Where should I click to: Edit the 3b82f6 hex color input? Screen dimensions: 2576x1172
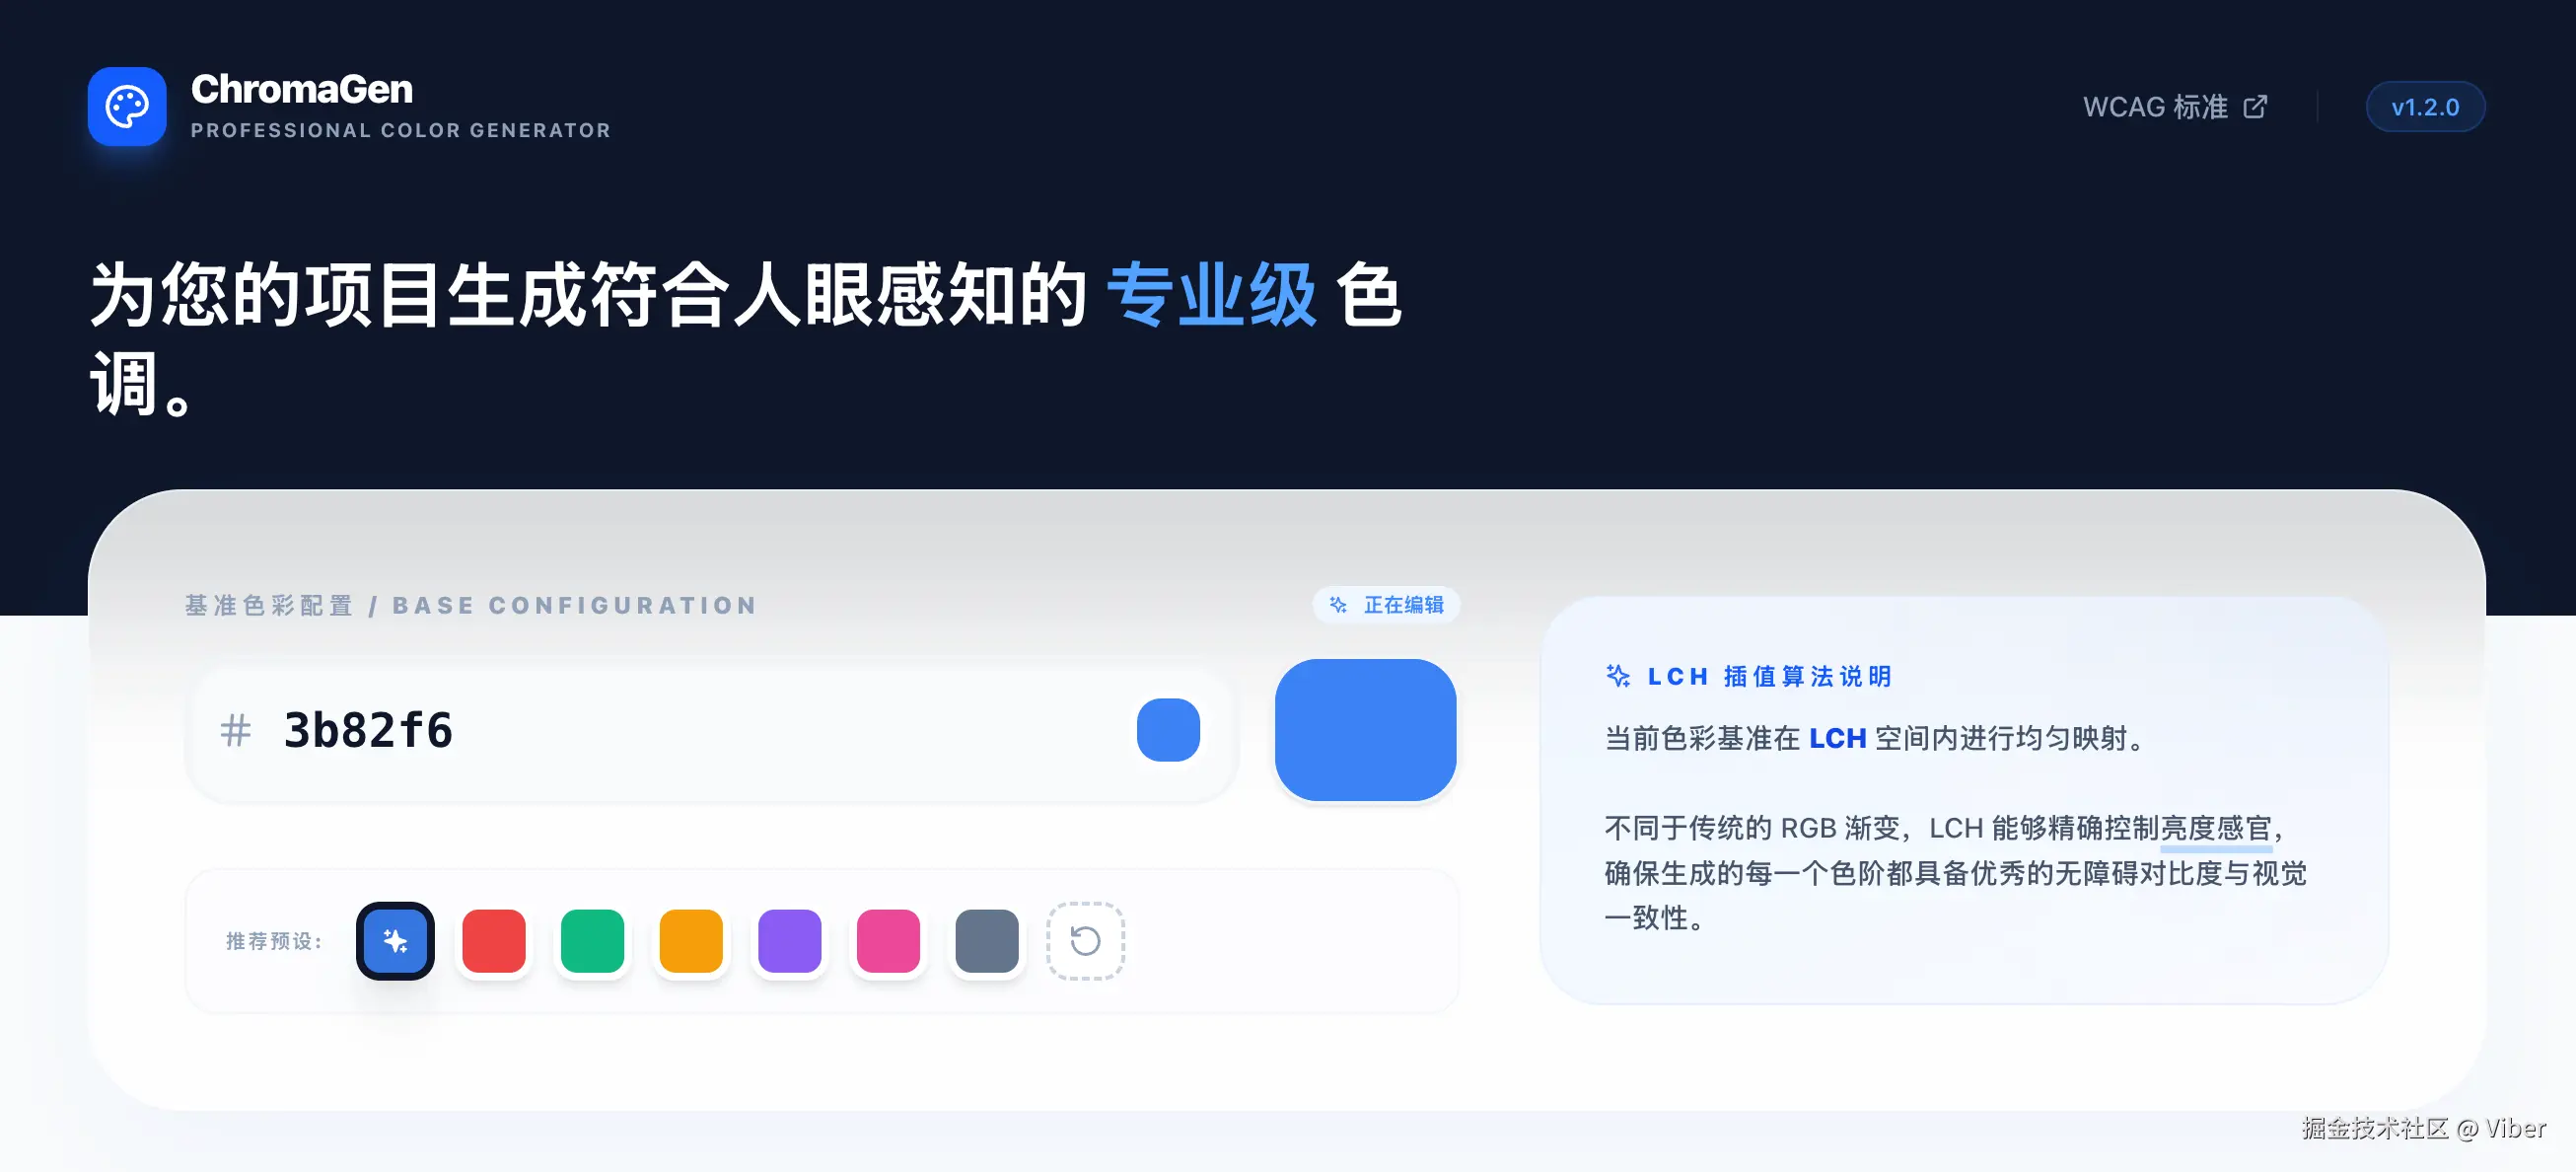(x=690, y=730)
